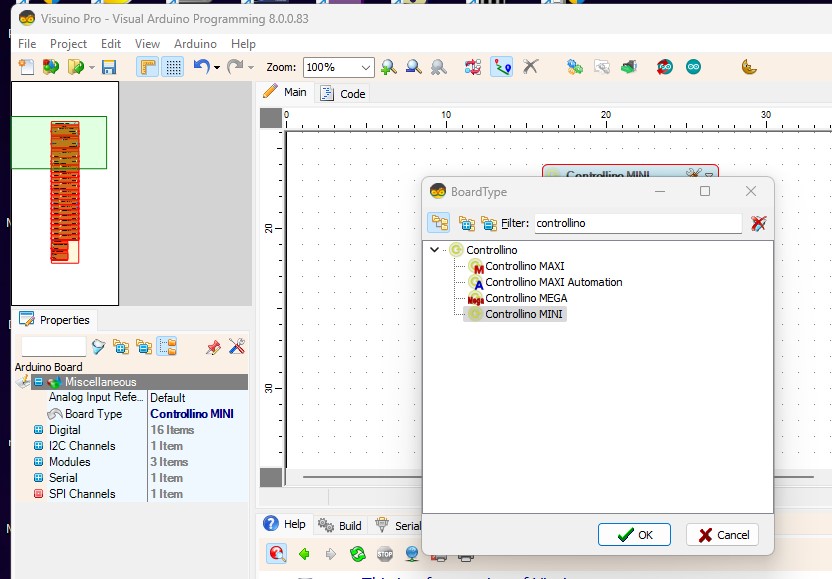Open the Project menu

pos(68,44)
